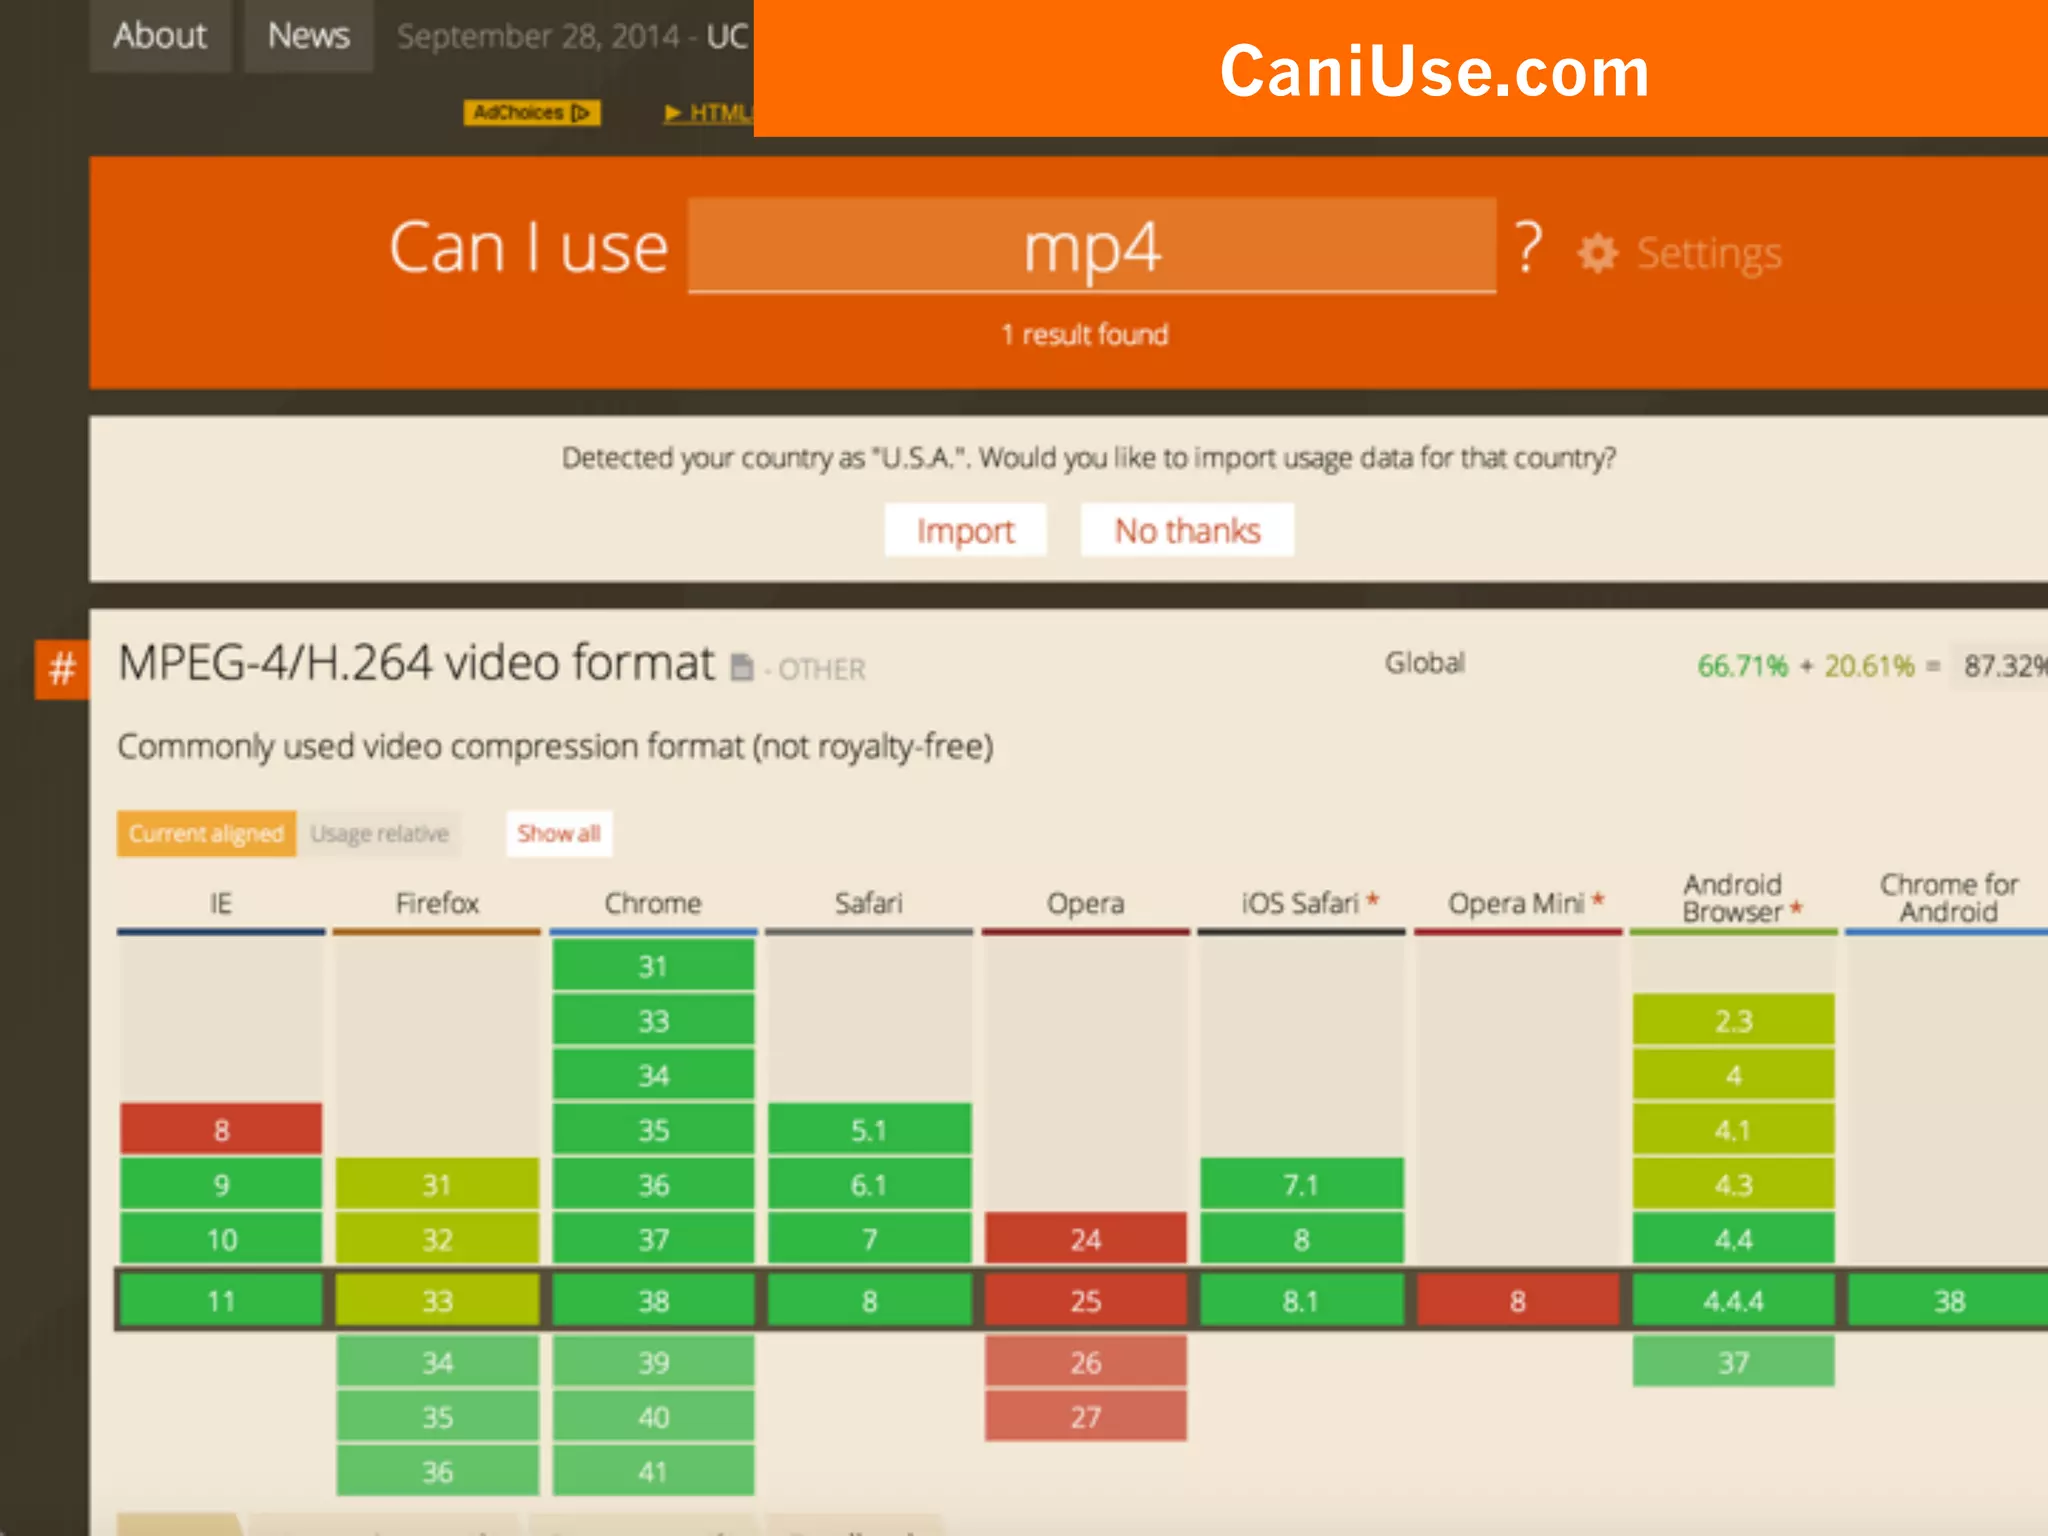Click the MPEG-4/H.264 video format title

click(x=416, y=663)
